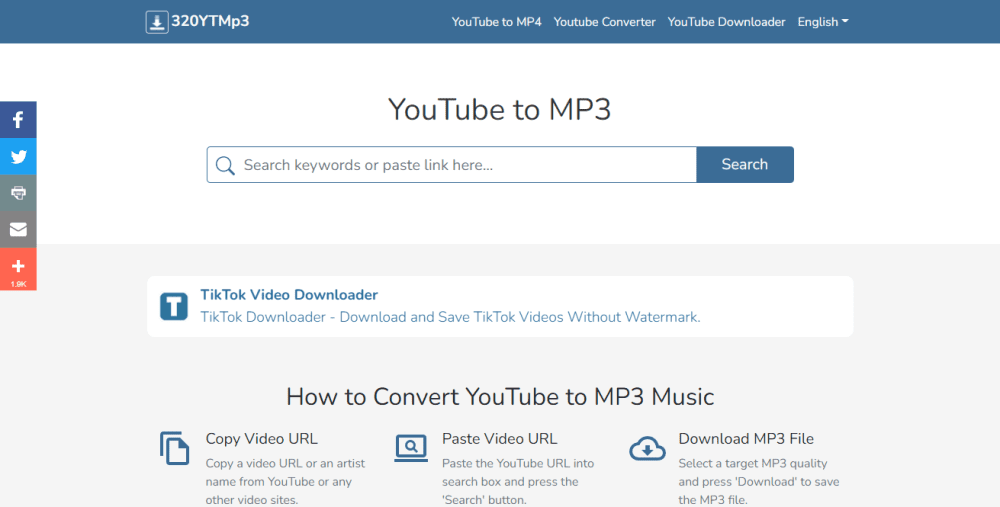
Task: Share the page on Facebook
Action: tap(18, 120)
